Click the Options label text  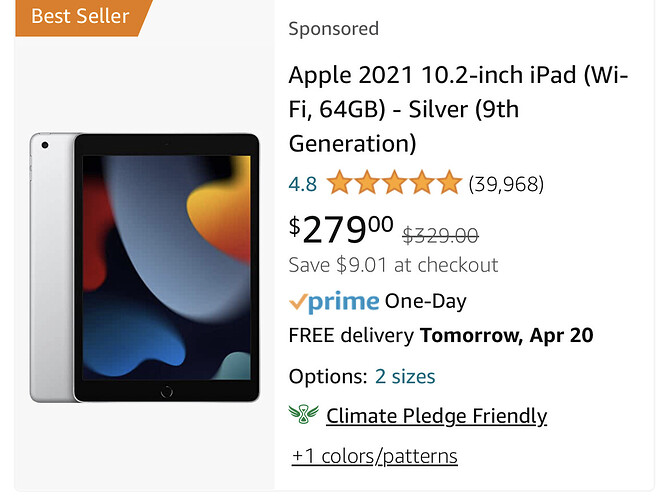[328, 377]
